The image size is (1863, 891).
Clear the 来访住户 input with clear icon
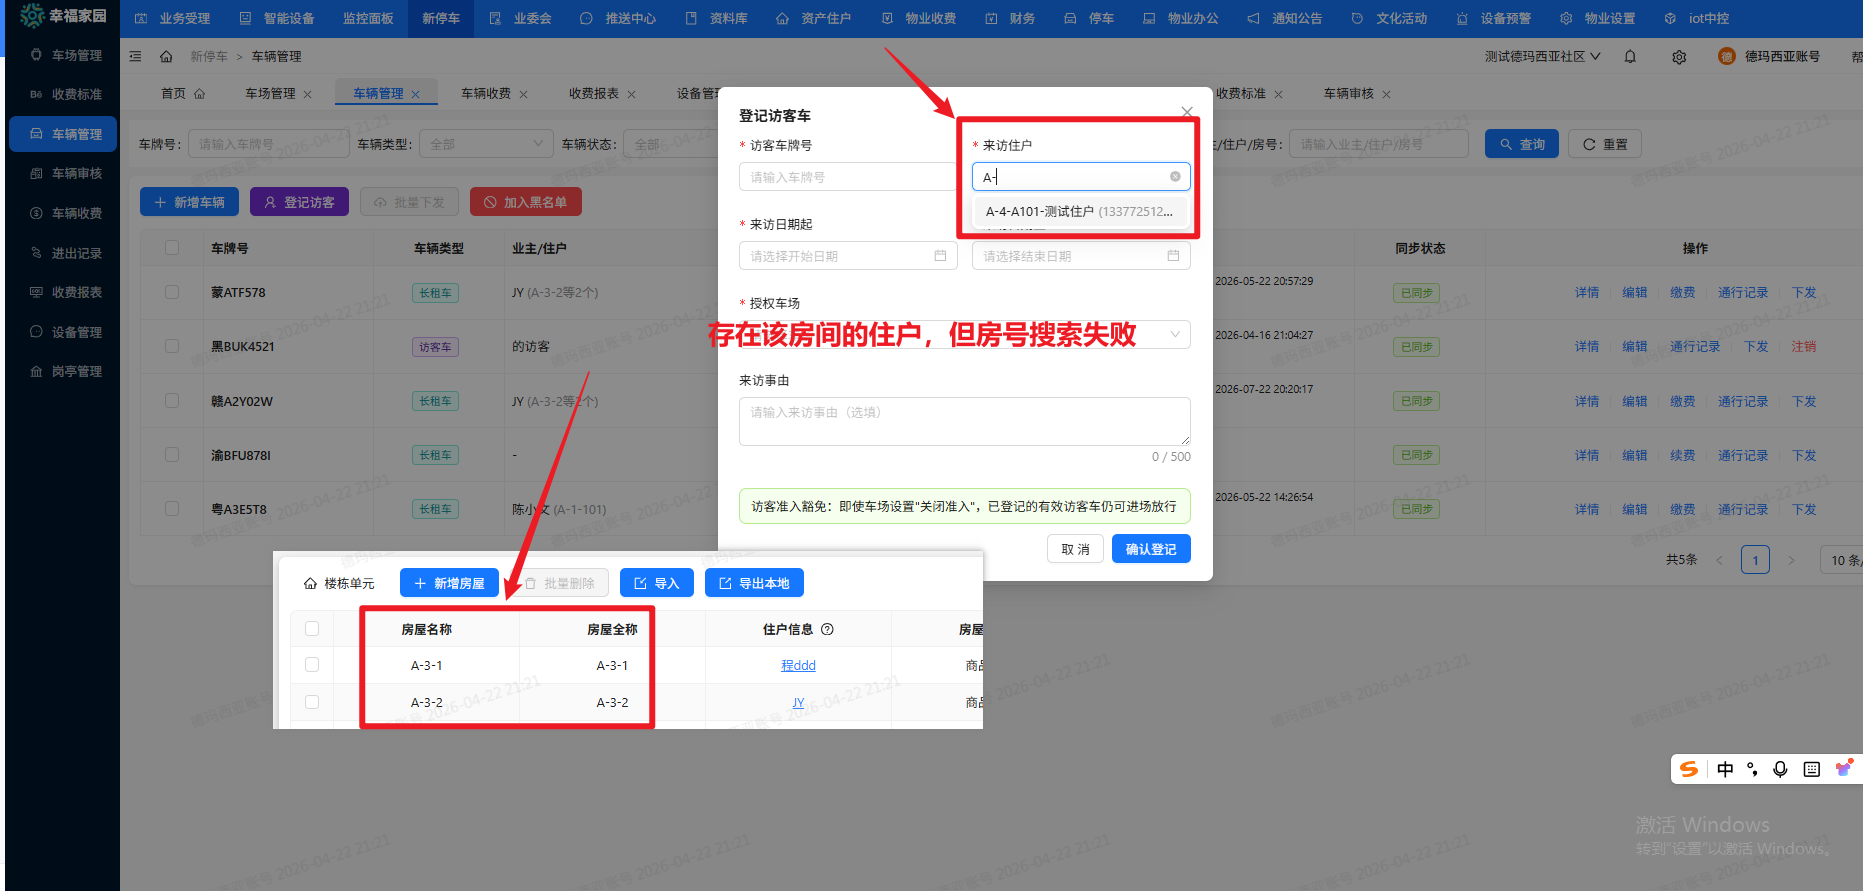(x=1175, y=177)
